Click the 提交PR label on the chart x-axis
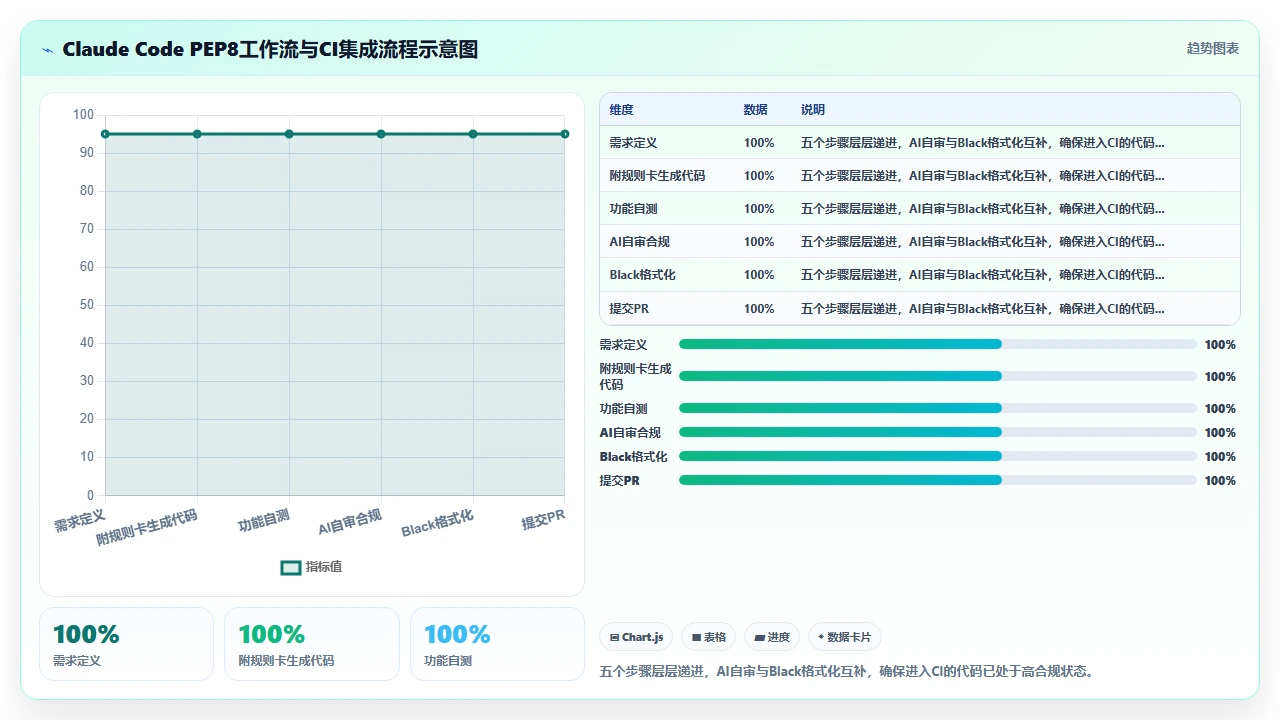The width and height of the screenshot is (1280, 720). tap(543, 519)
